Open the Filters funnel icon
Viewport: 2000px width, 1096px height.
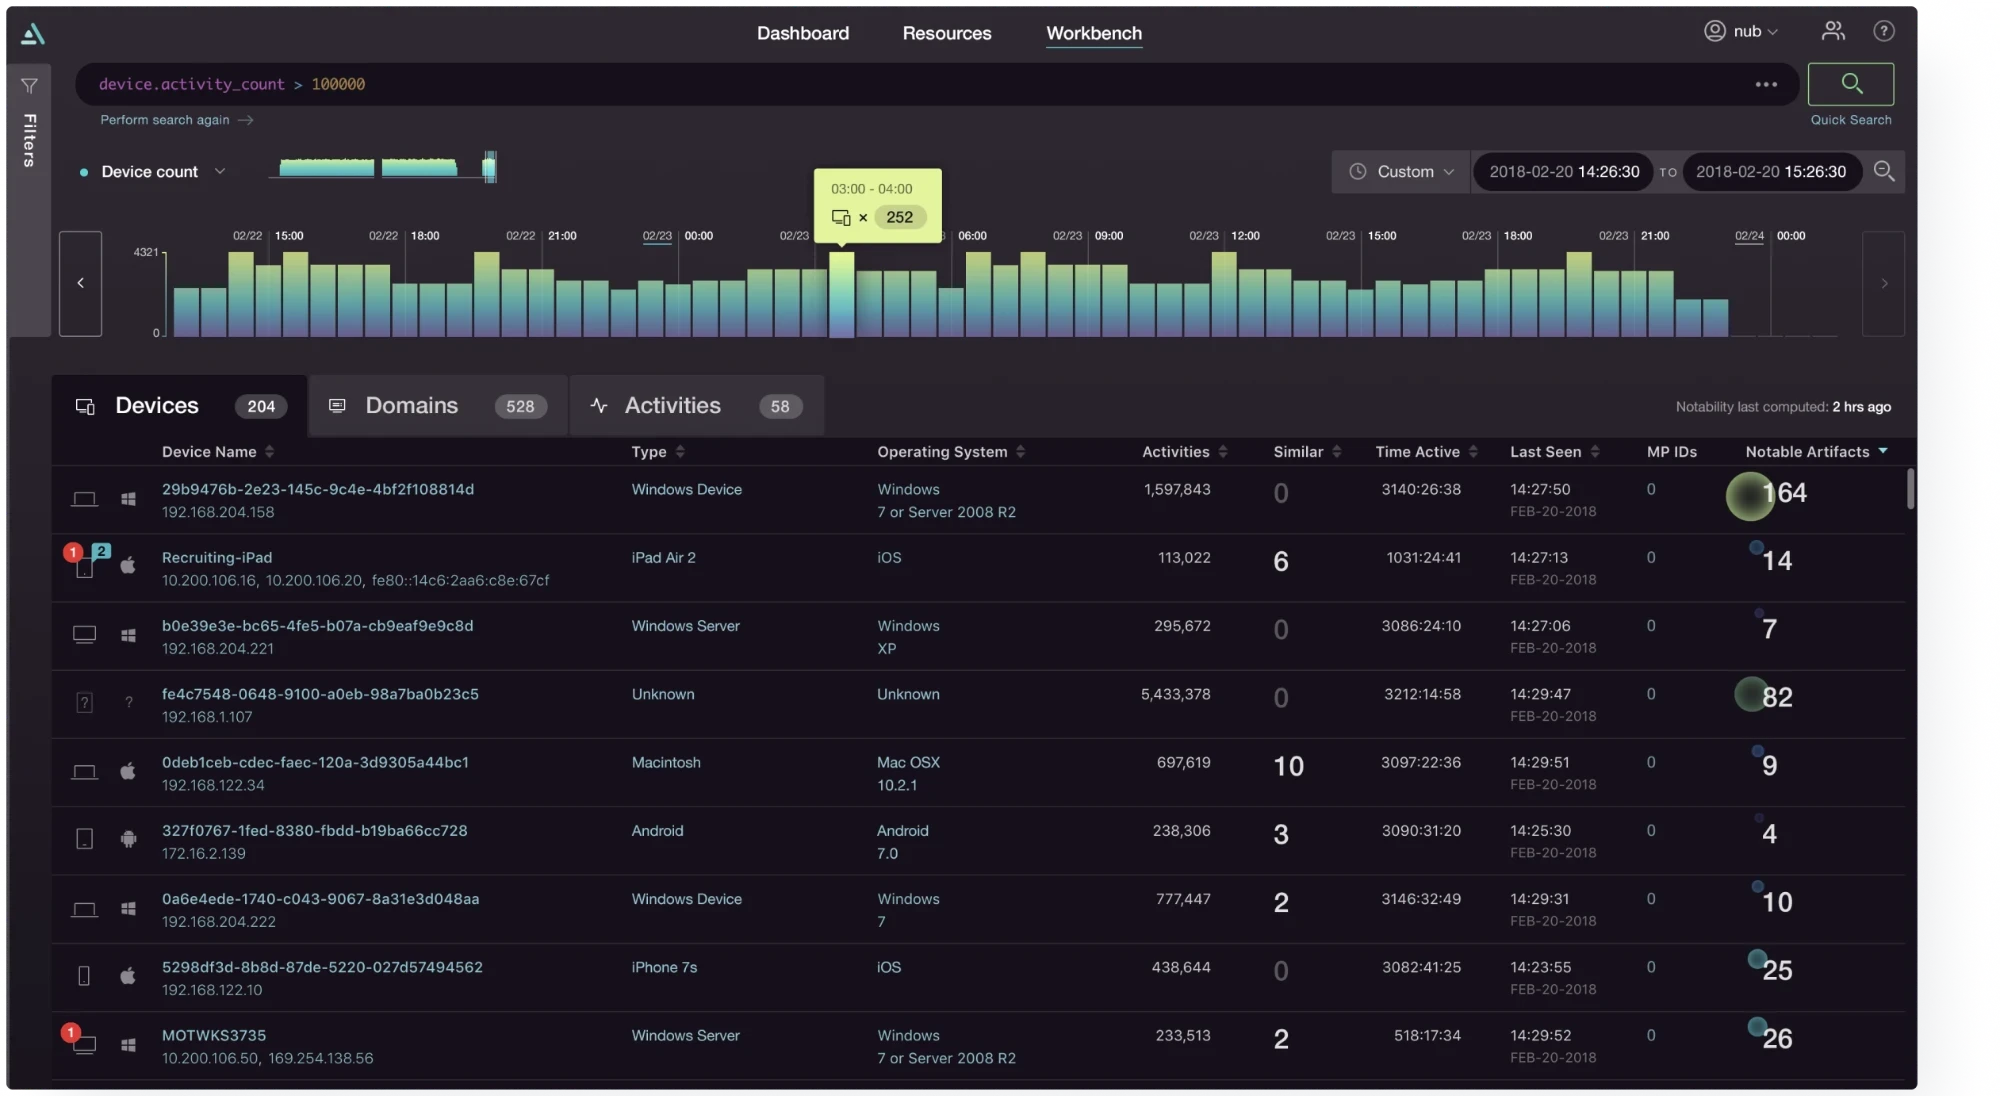pos(29,86)
